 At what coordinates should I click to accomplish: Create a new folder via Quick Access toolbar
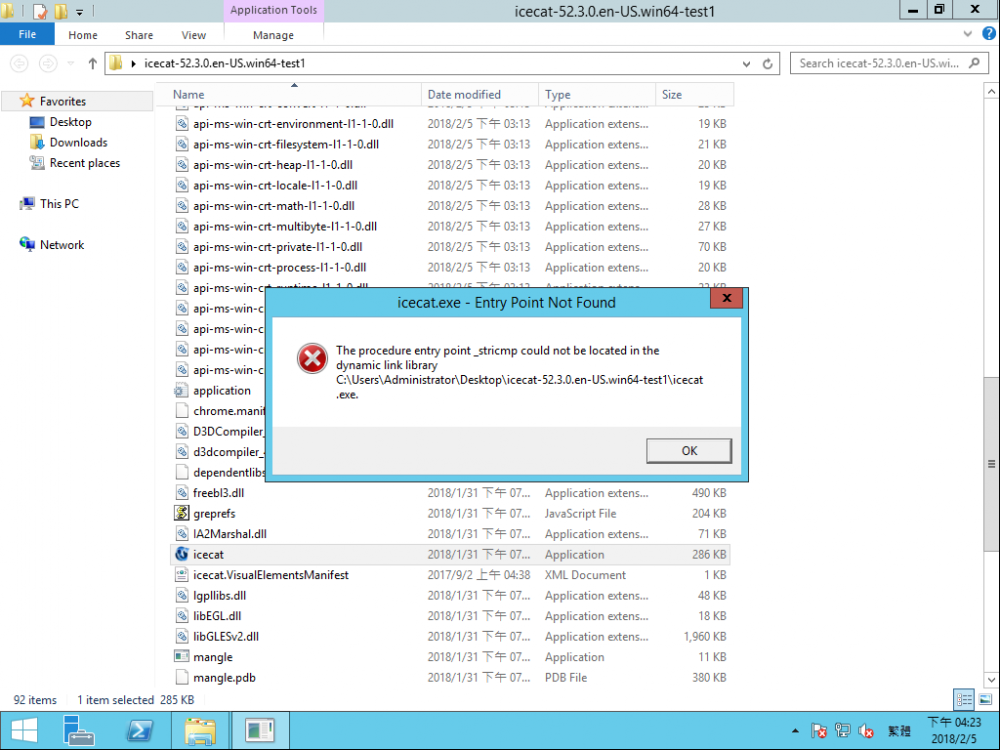[x=60, y=10]
